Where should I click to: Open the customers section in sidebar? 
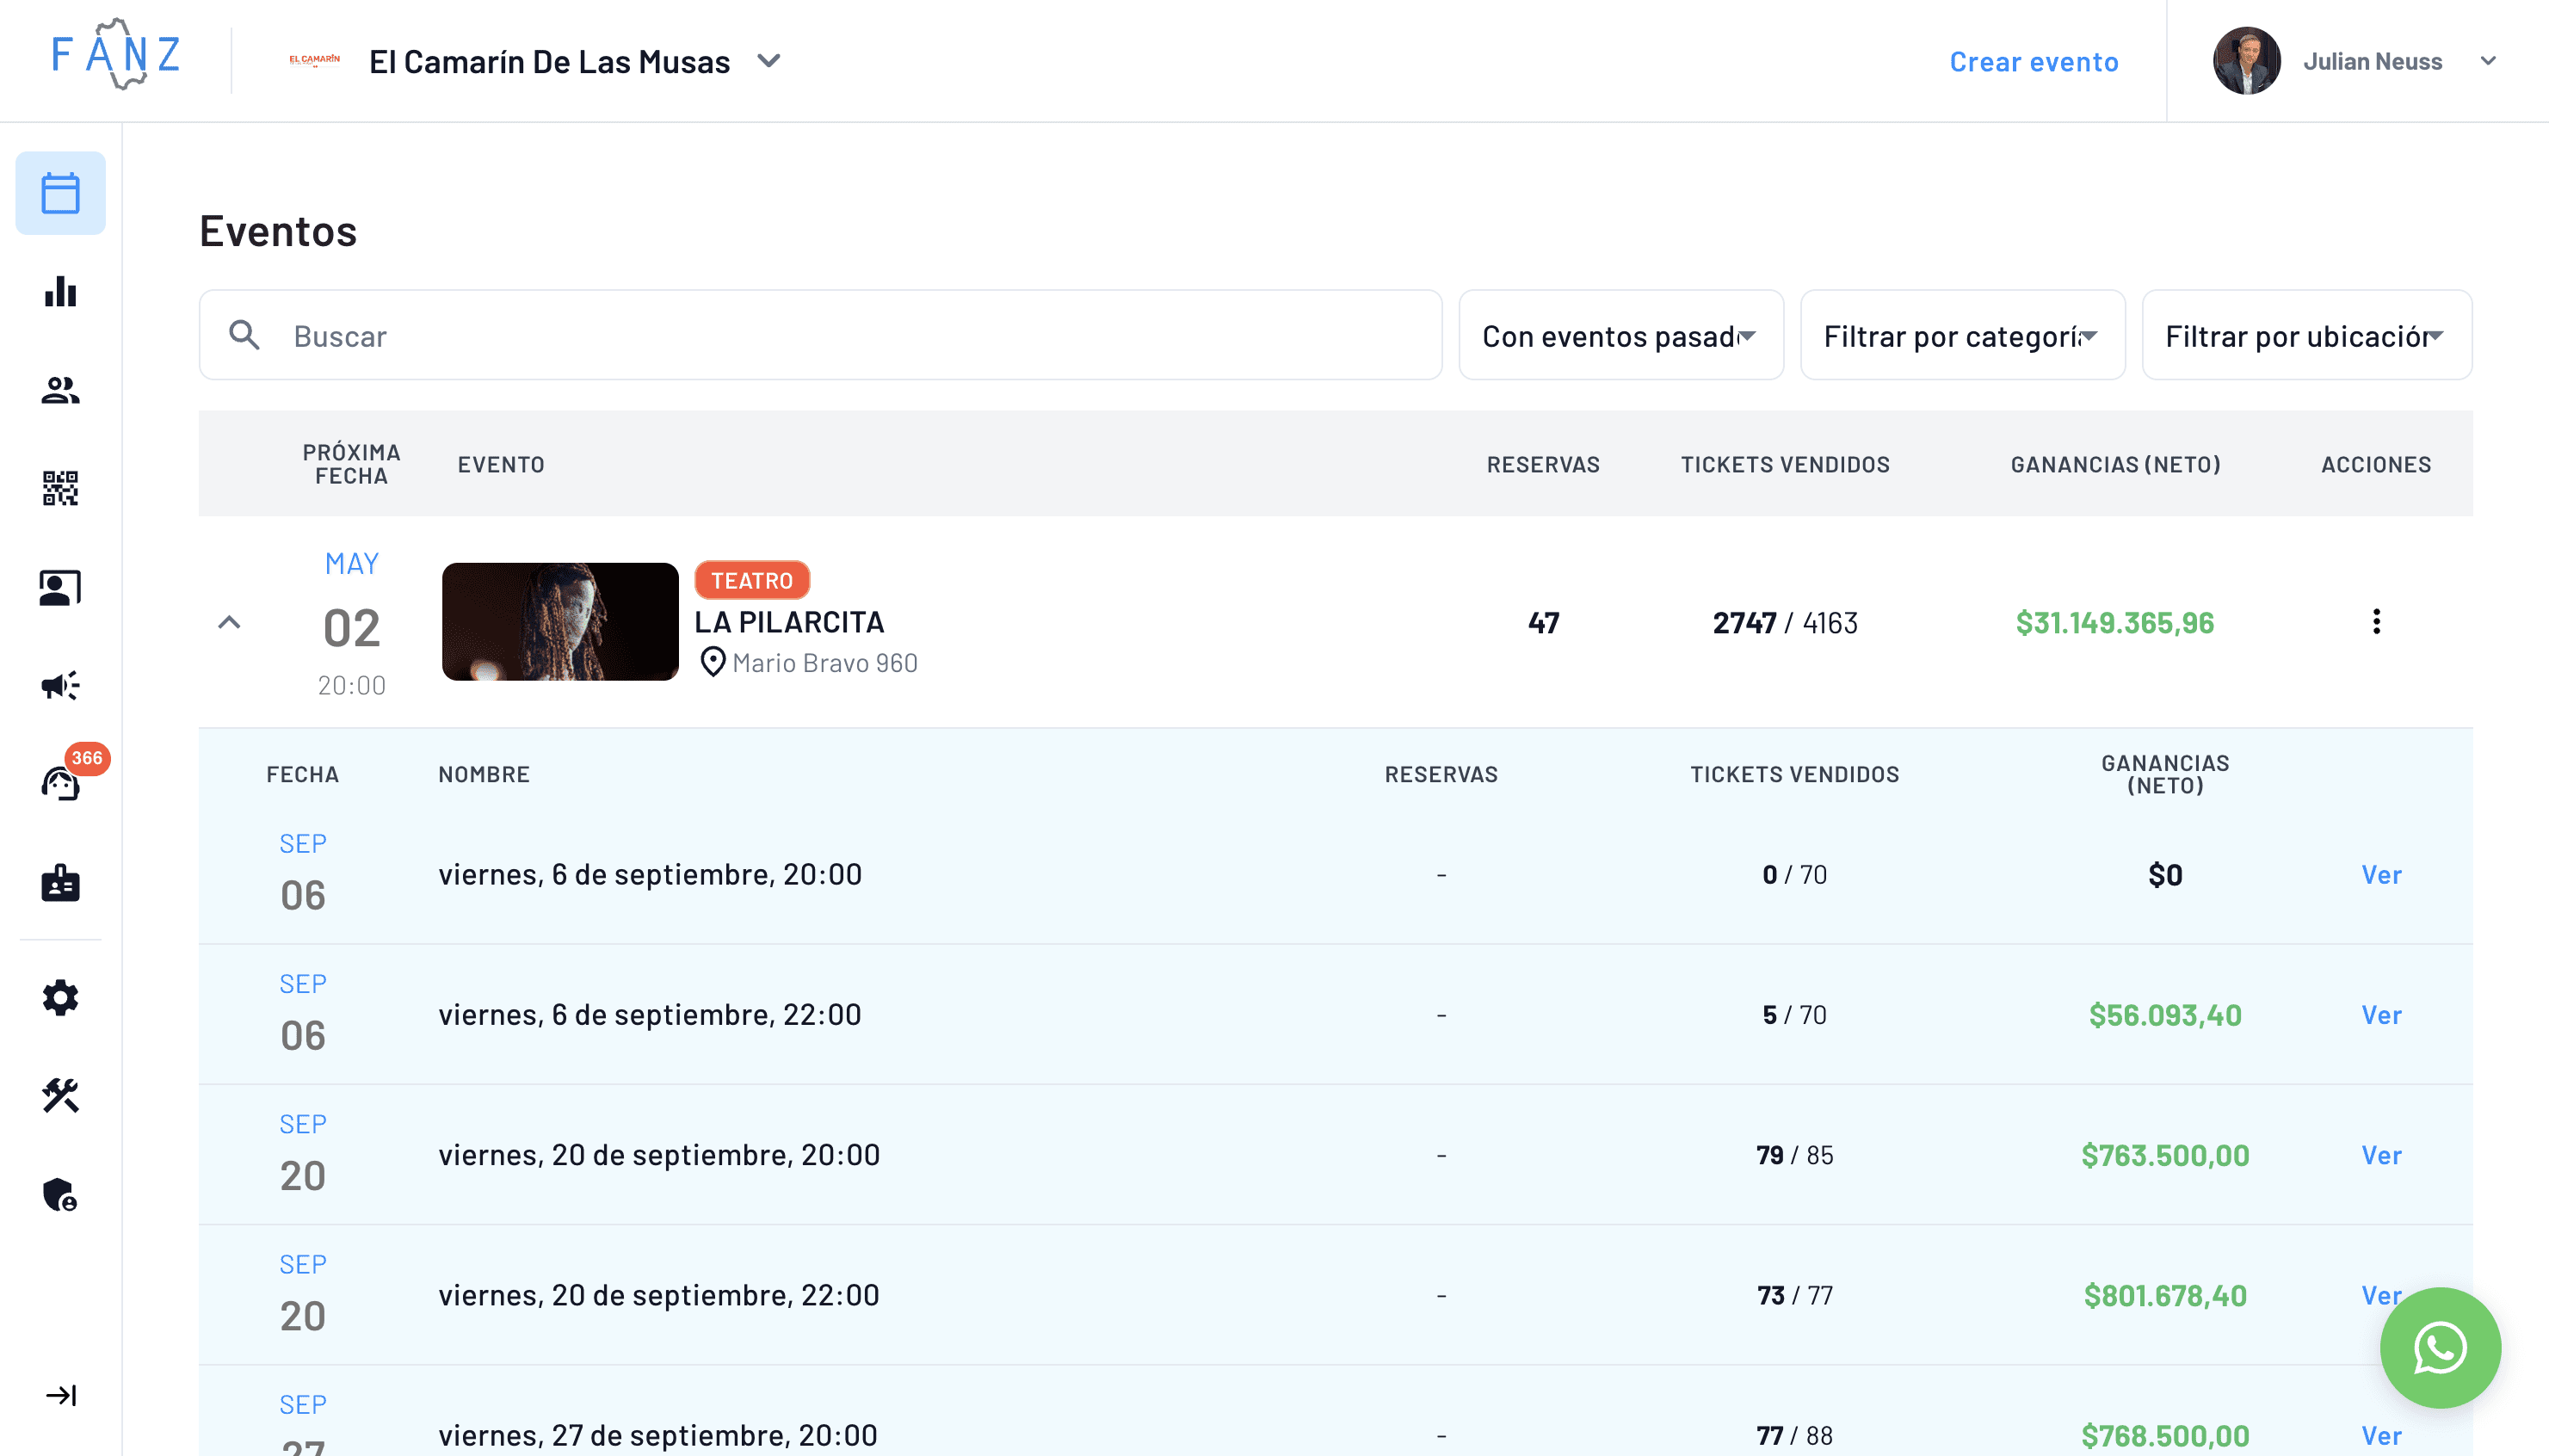[60, 391]
